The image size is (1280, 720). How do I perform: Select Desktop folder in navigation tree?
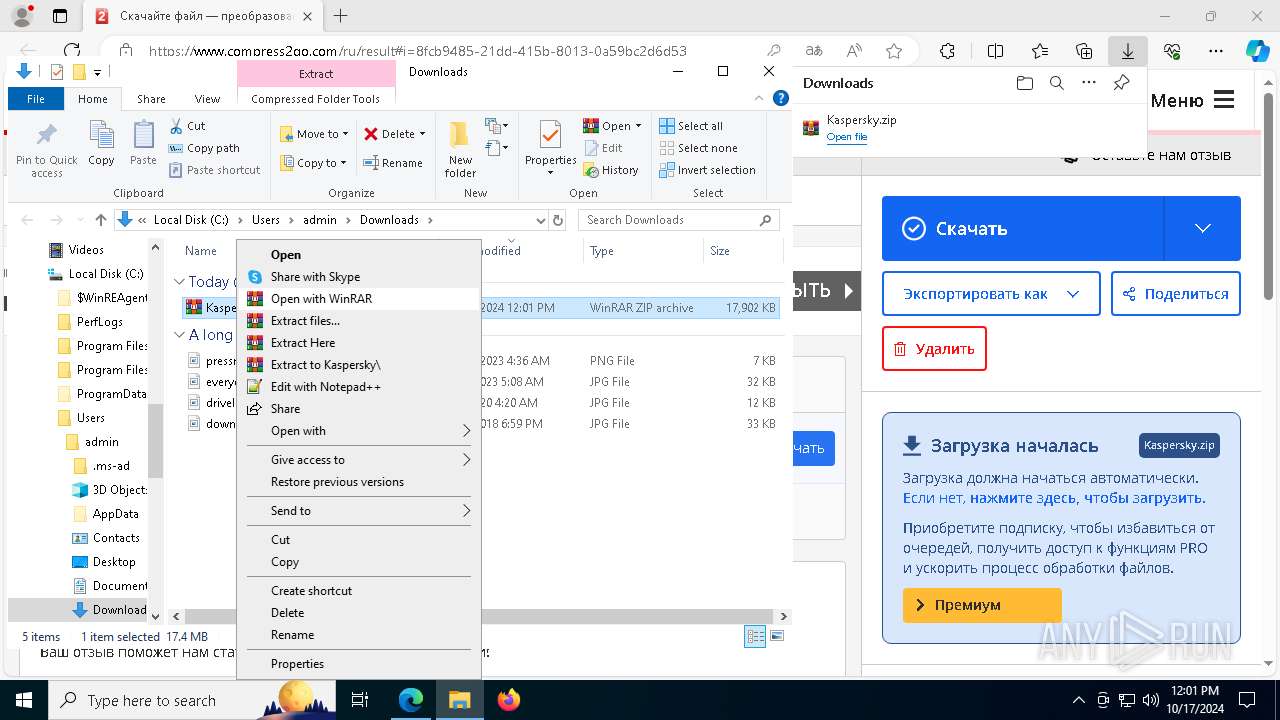click(x=114, y=562)
